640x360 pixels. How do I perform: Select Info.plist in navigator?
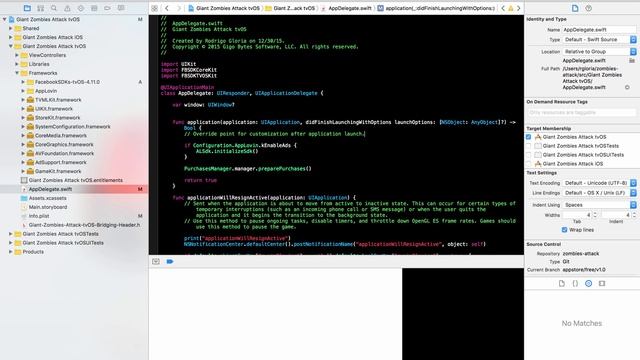point(39,216)
